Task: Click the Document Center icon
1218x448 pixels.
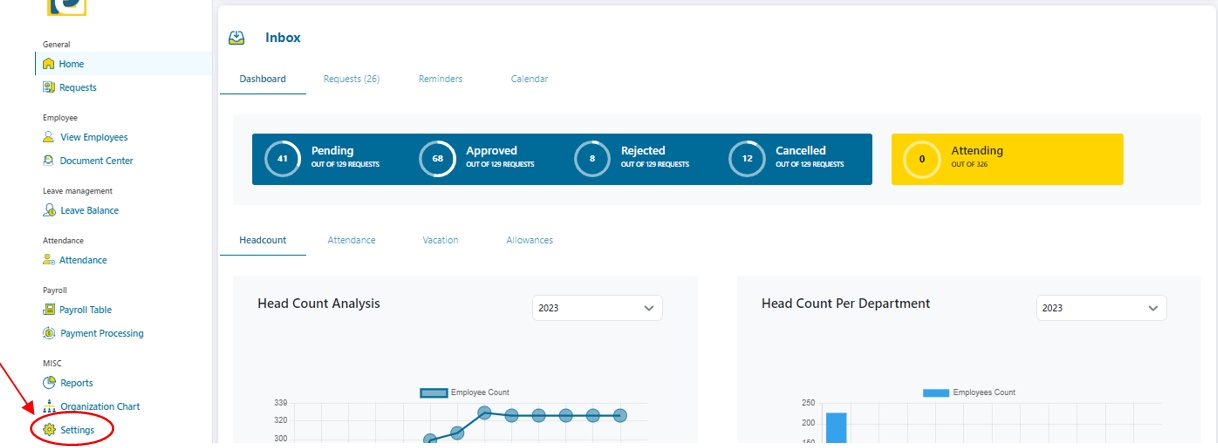Action: coord(48,161)
